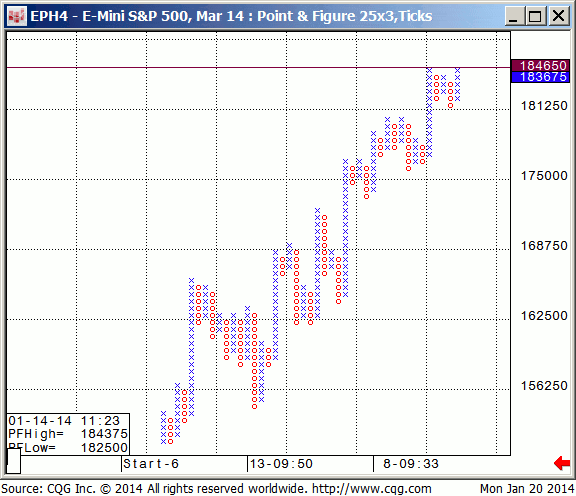Click the 168750 price axis label
Image resolution: width=576 pixels, height=496 pixels.
point(544,245)
